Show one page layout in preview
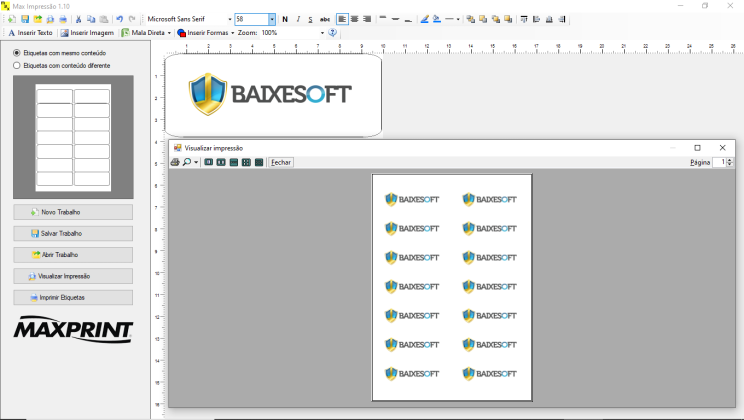This screenshot has width=744, height=420. pyautogui.click(x=209, y=162)
